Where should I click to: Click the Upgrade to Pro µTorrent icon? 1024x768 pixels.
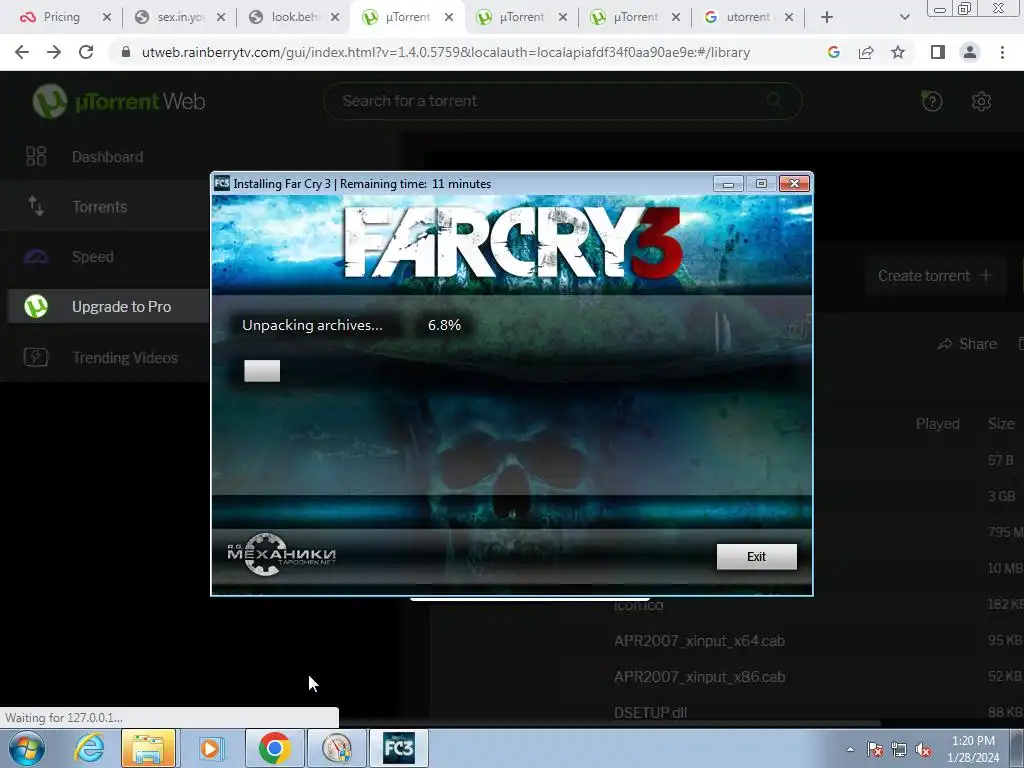point(36,306)
